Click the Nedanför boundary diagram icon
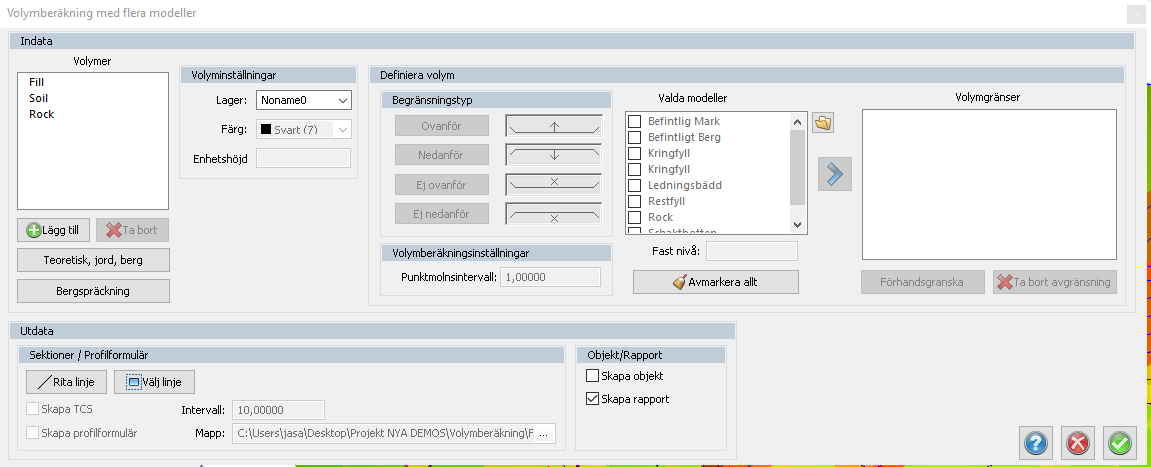The image size is (1151, 467). pos(553,155)
